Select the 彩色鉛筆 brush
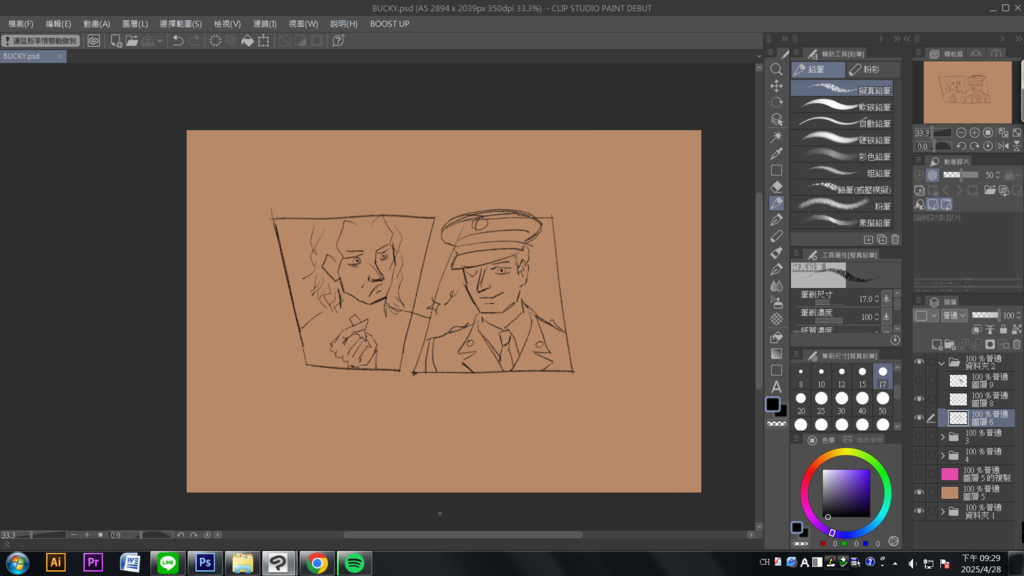The image size is (1024, 576). pyautogui.click(x=842, y=156)
